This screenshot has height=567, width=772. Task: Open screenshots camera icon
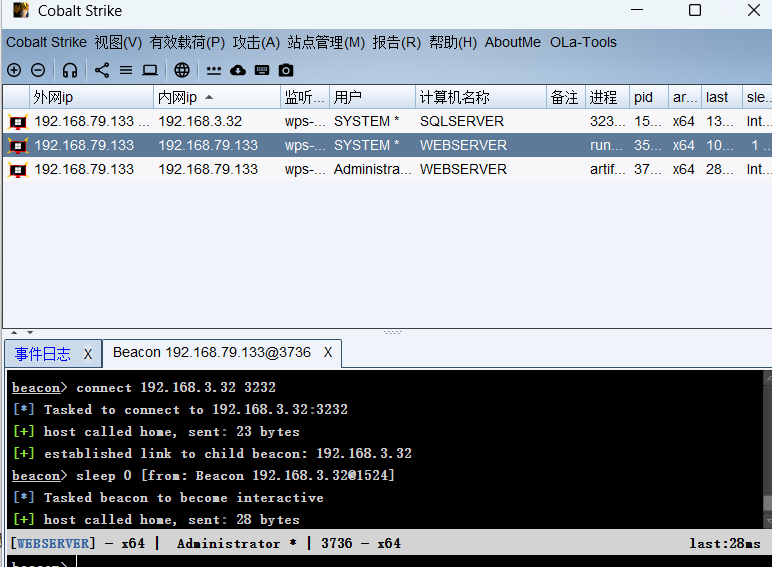pos(286,70)
